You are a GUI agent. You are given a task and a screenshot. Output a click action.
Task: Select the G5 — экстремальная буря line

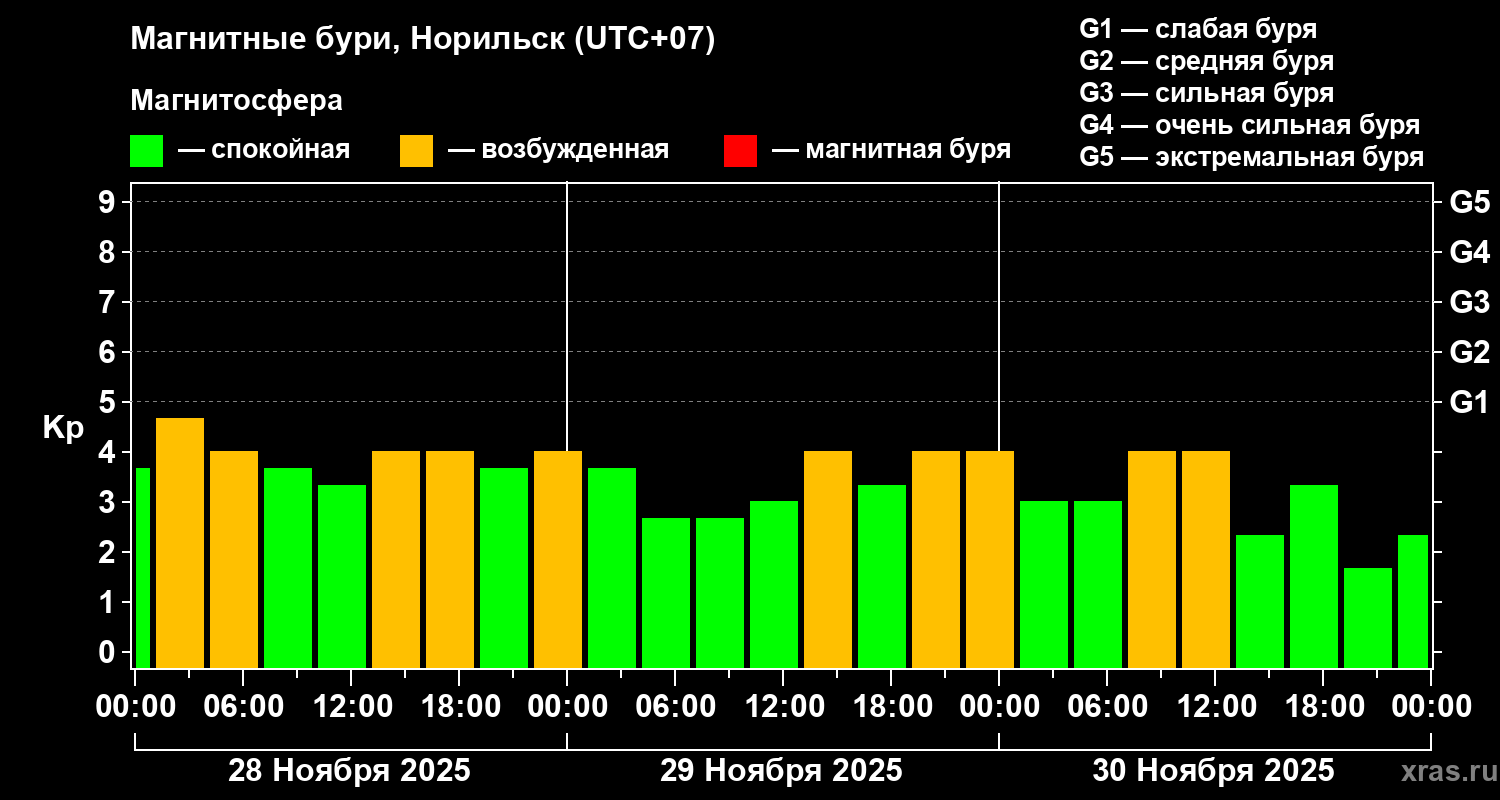(x=1251, y=157)
